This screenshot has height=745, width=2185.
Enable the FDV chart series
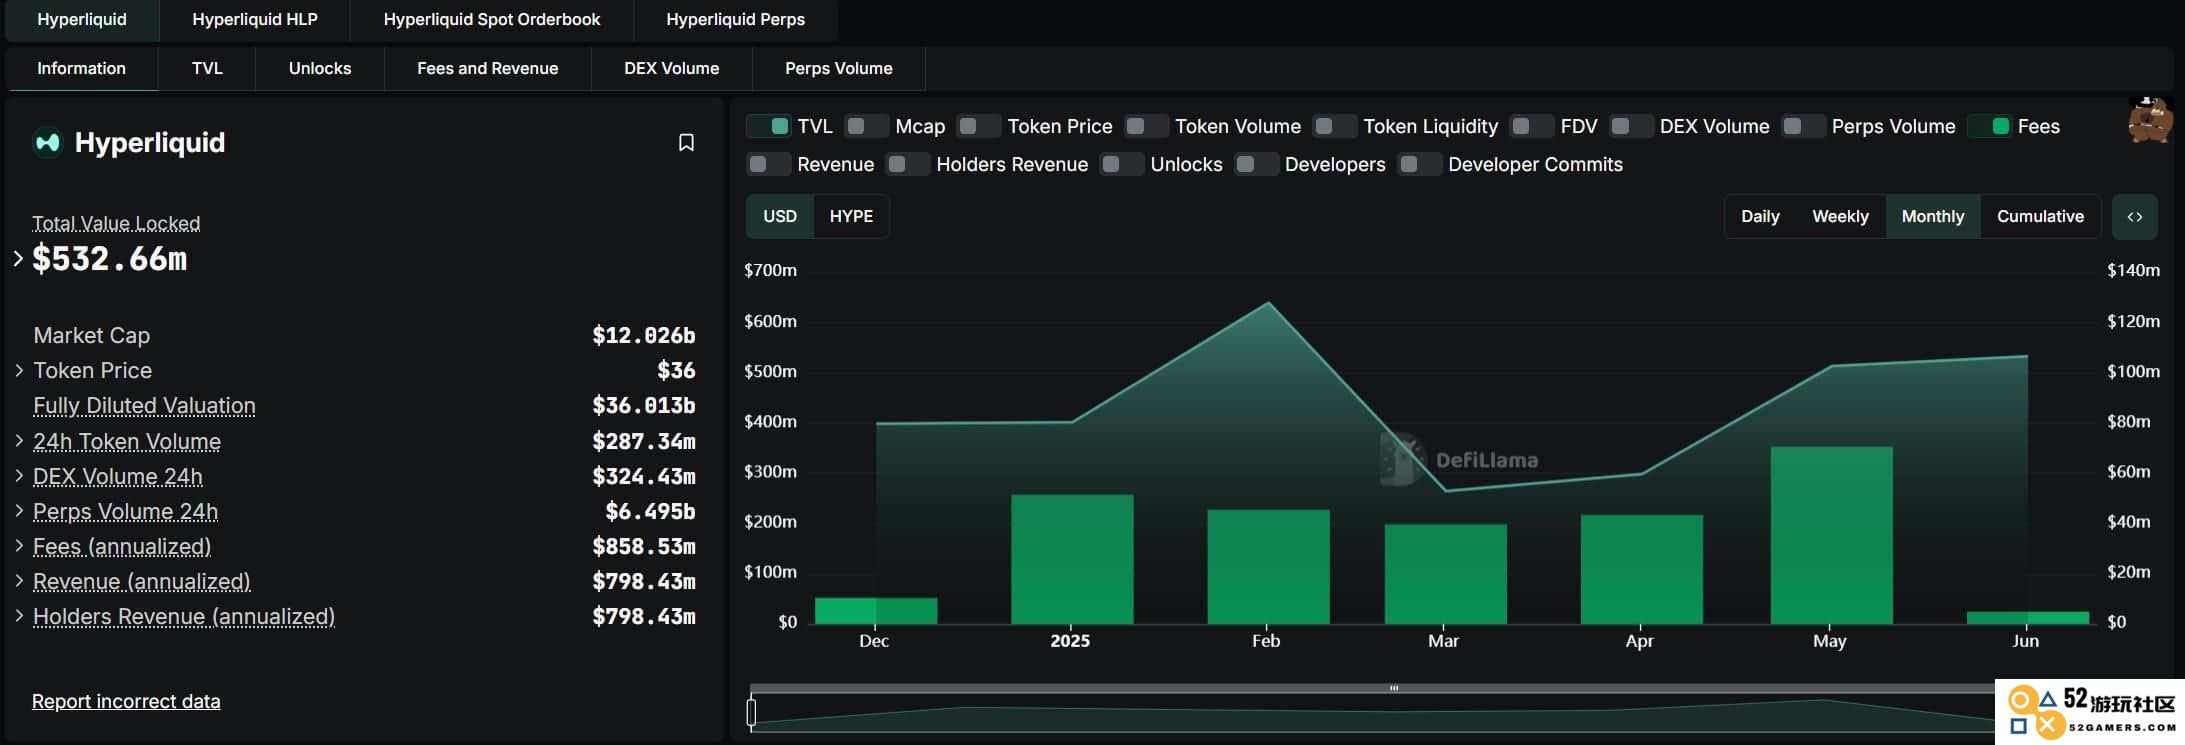(1531, 126)
